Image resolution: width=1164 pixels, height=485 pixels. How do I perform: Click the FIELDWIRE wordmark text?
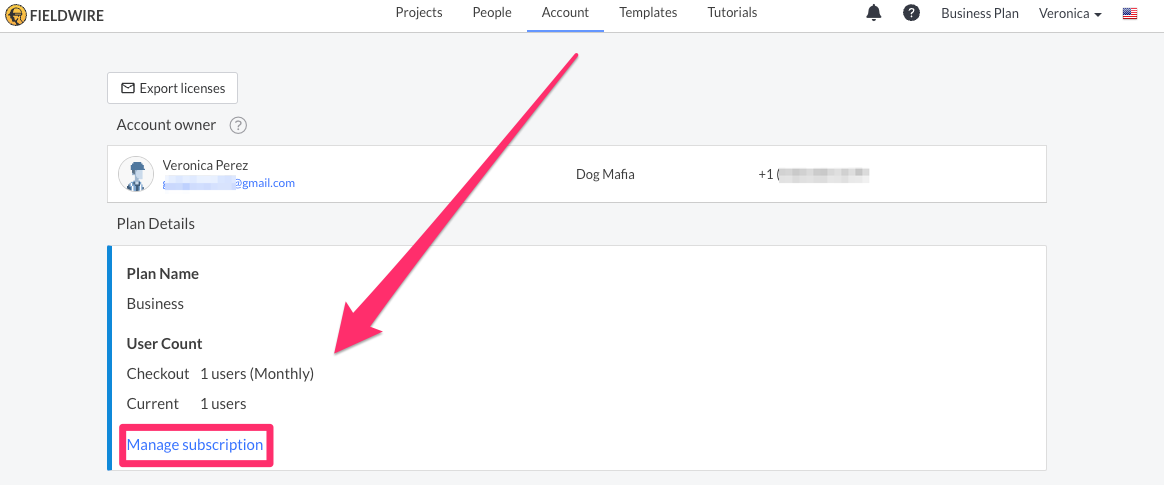(x=67, y=14)
